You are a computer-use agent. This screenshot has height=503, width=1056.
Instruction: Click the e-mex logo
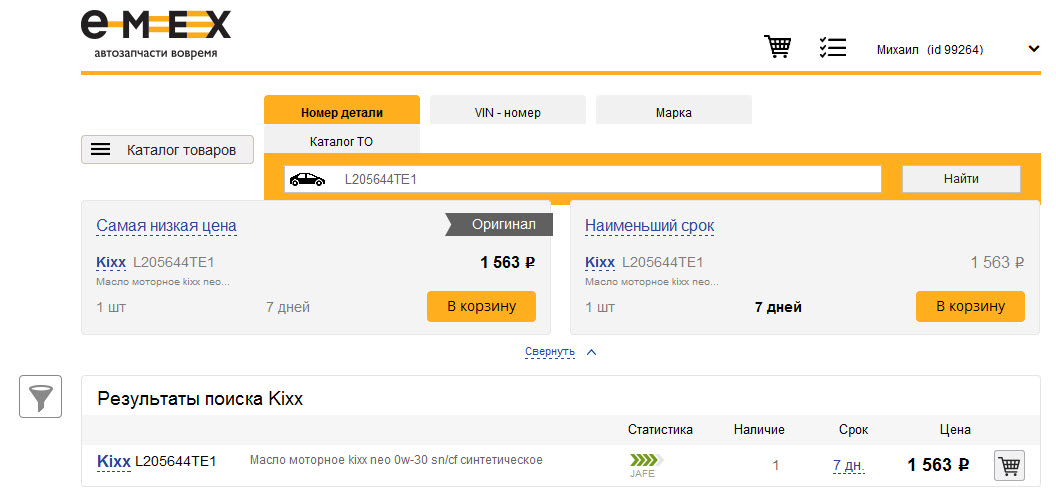156,34
